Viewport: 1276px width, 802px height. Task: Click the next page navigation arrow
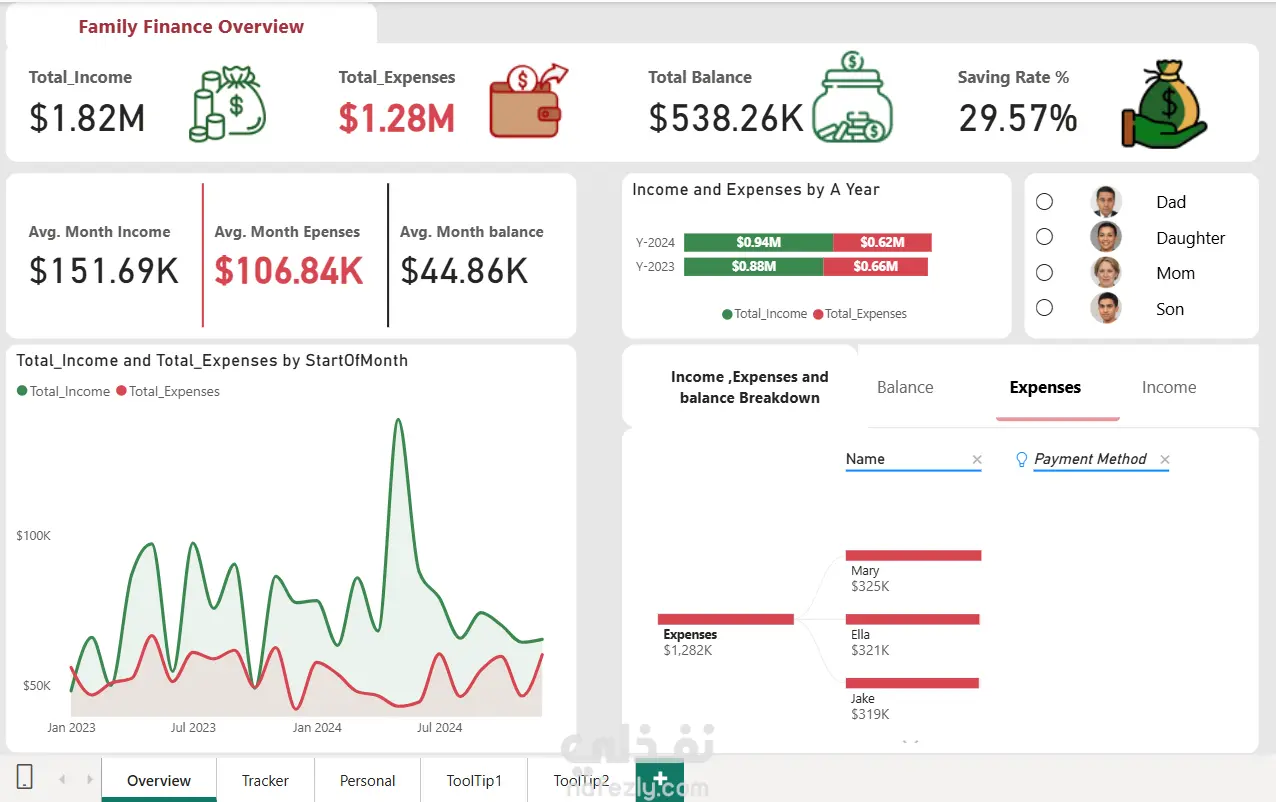[89, 779]
